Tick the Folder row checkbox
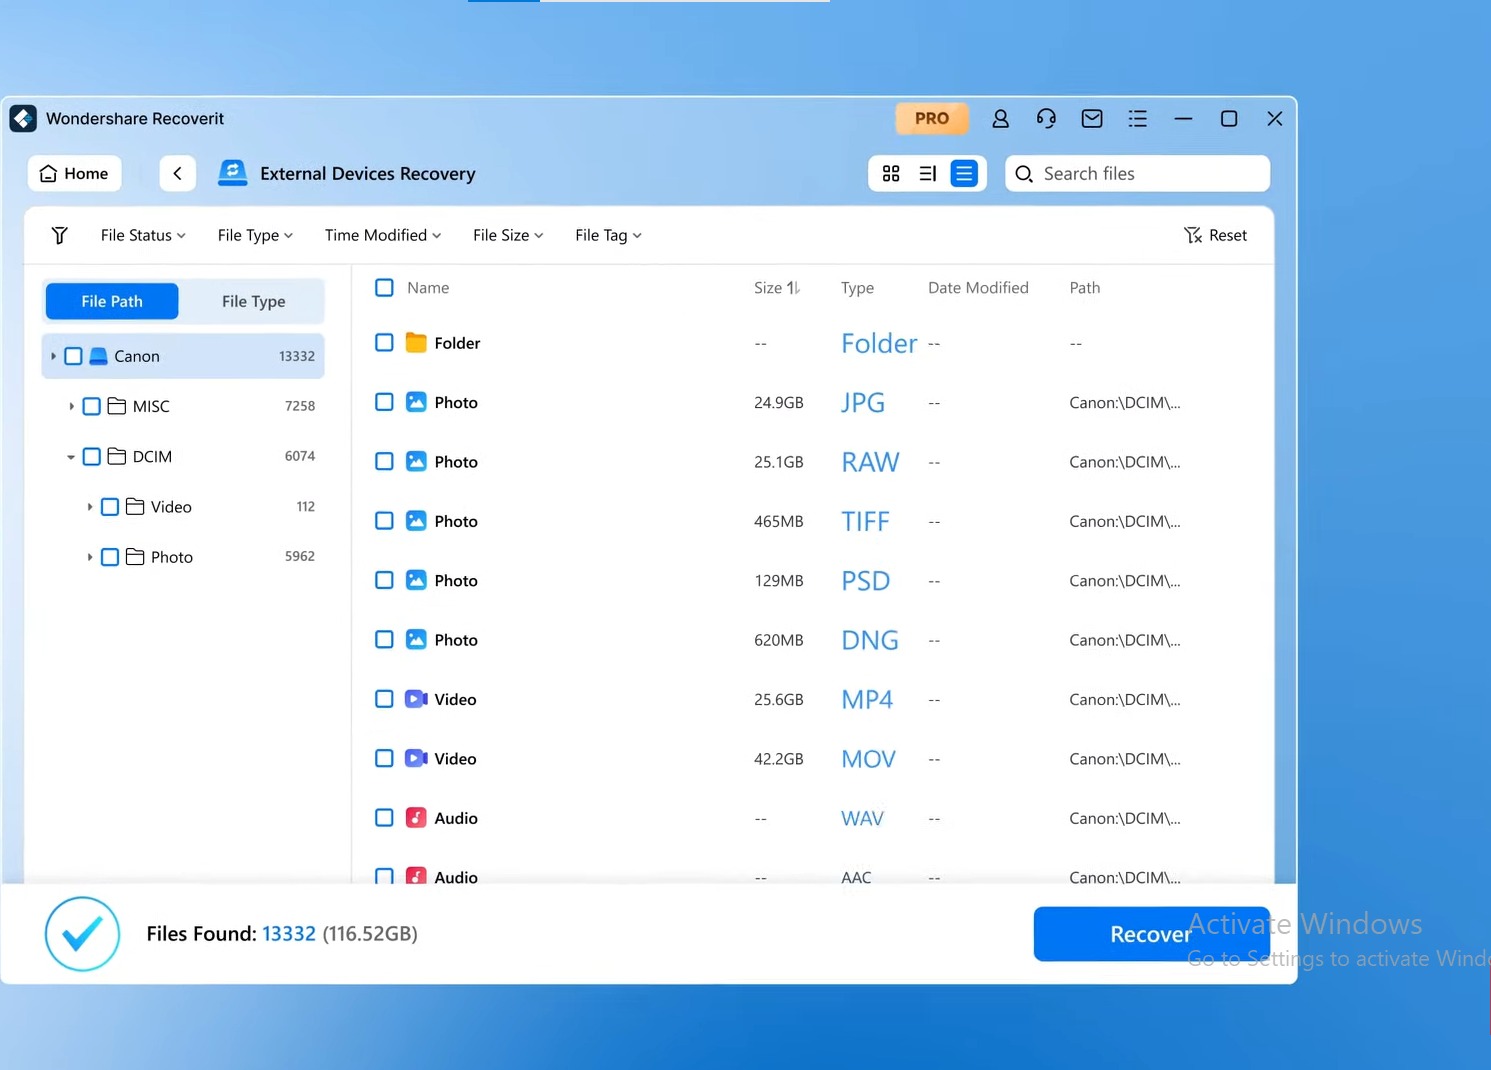 click(384, 343)
